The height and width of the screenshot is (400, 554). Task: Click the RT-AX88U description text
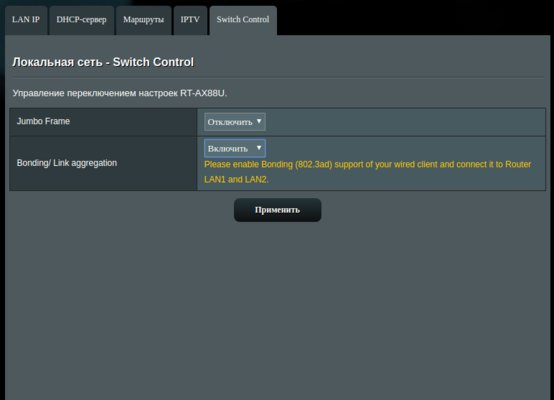point(119,93)
